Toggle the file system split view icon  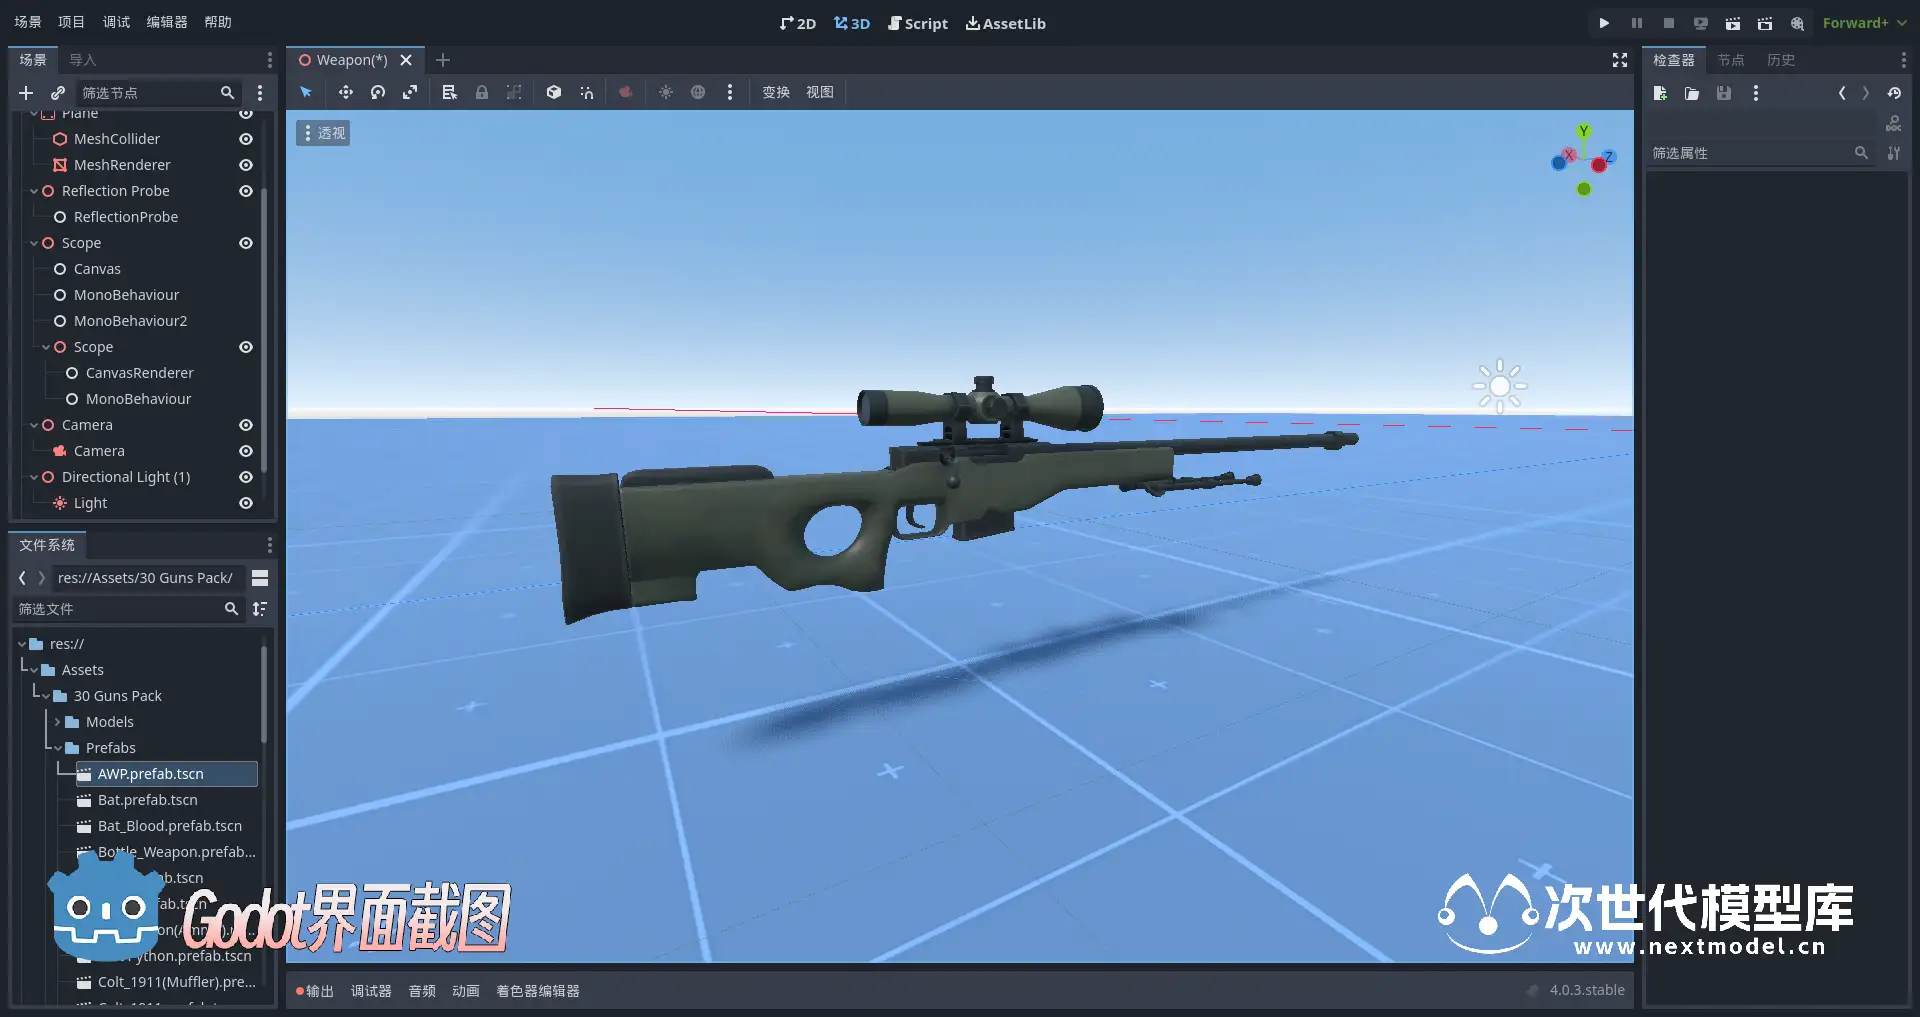pyautogui.click(x=260, y=578)
